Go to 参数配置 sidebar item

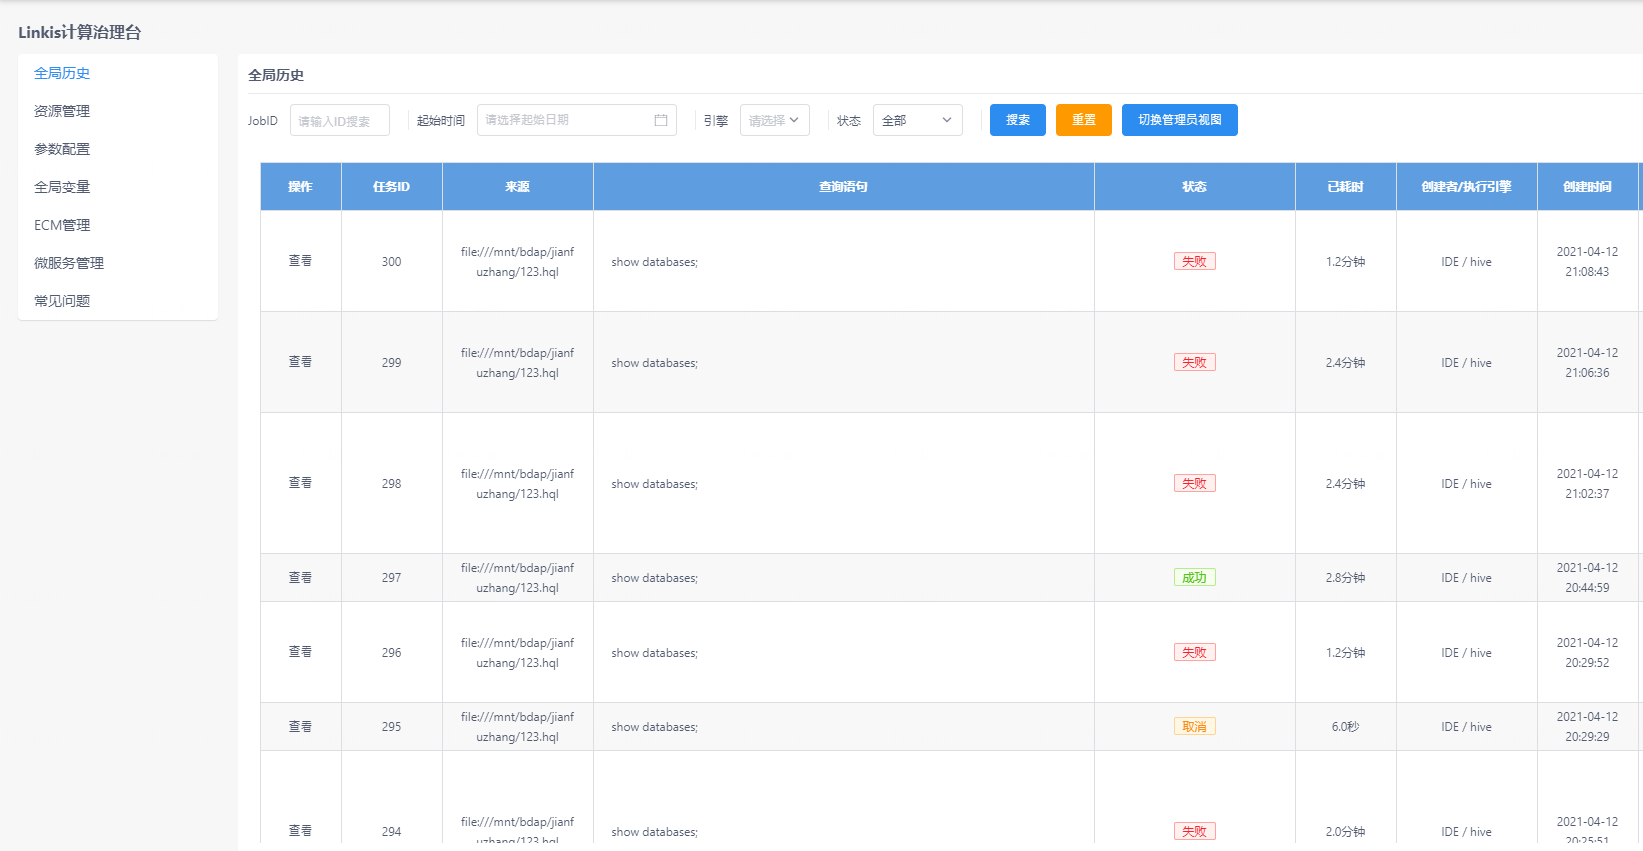point(62,149)
